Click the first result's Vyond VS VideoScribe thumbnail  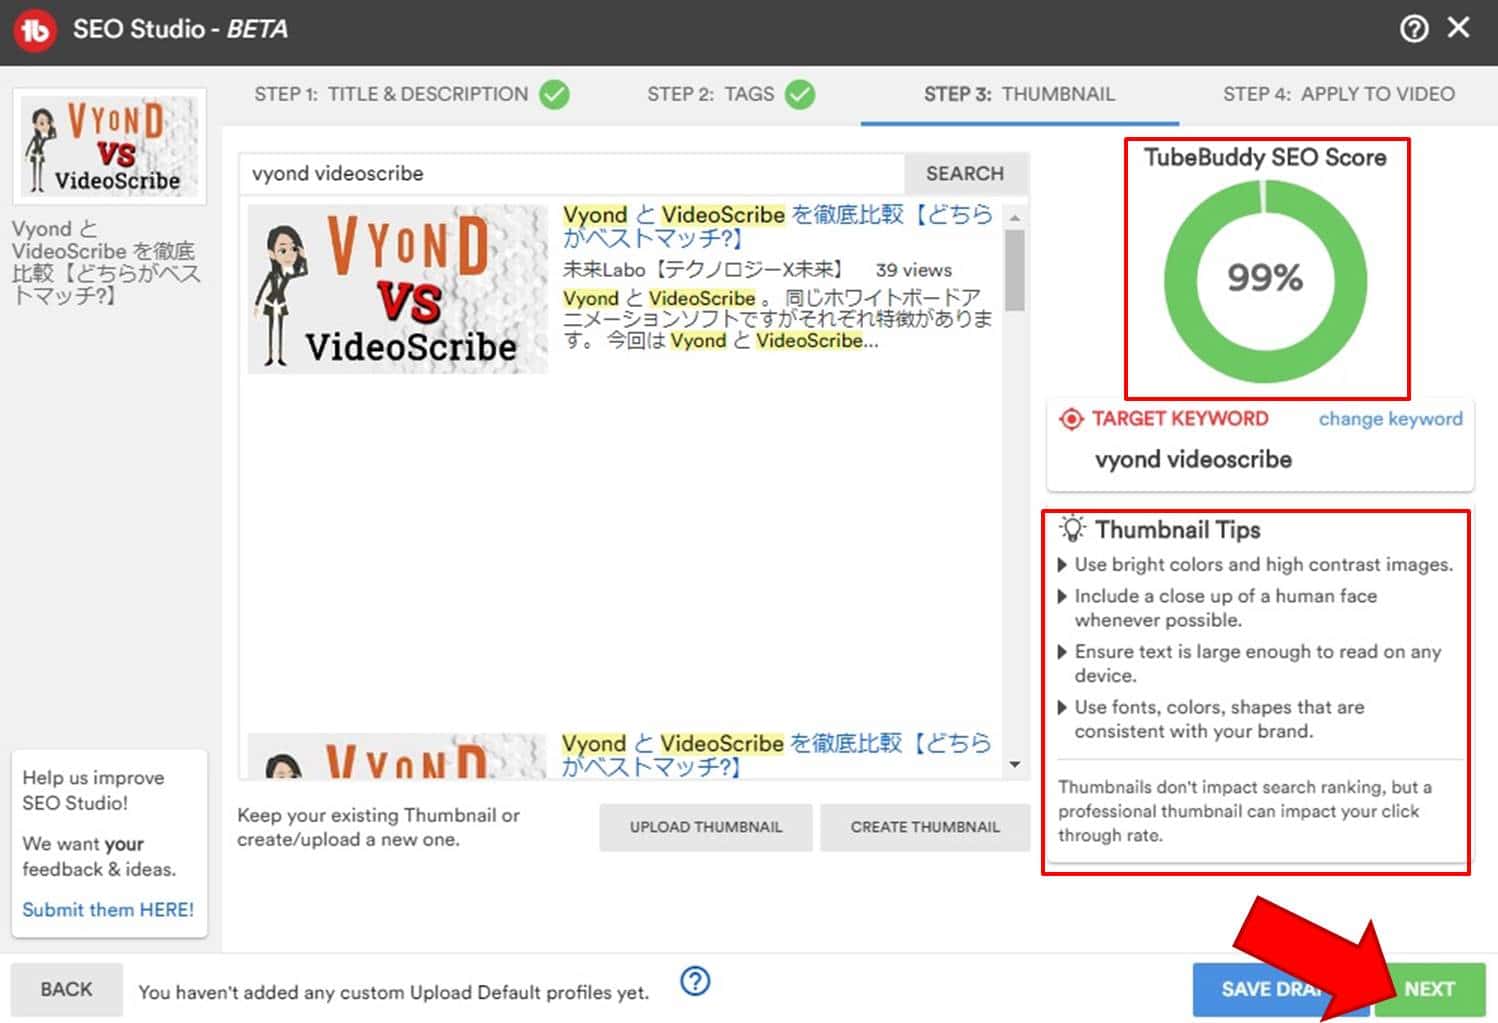click(398, 289)
